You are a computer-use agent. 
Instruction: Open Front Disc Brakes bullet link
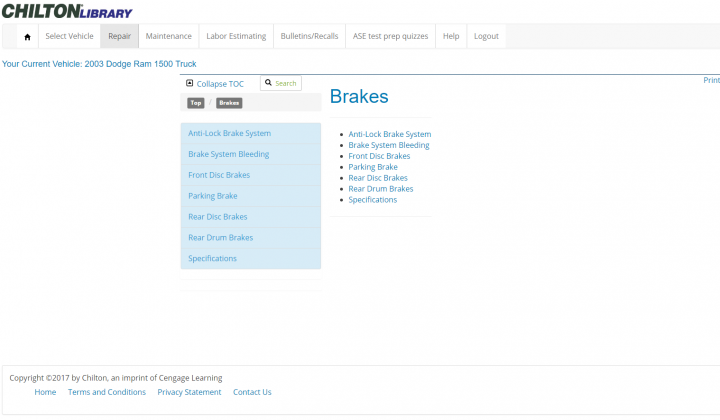[379, 156]
